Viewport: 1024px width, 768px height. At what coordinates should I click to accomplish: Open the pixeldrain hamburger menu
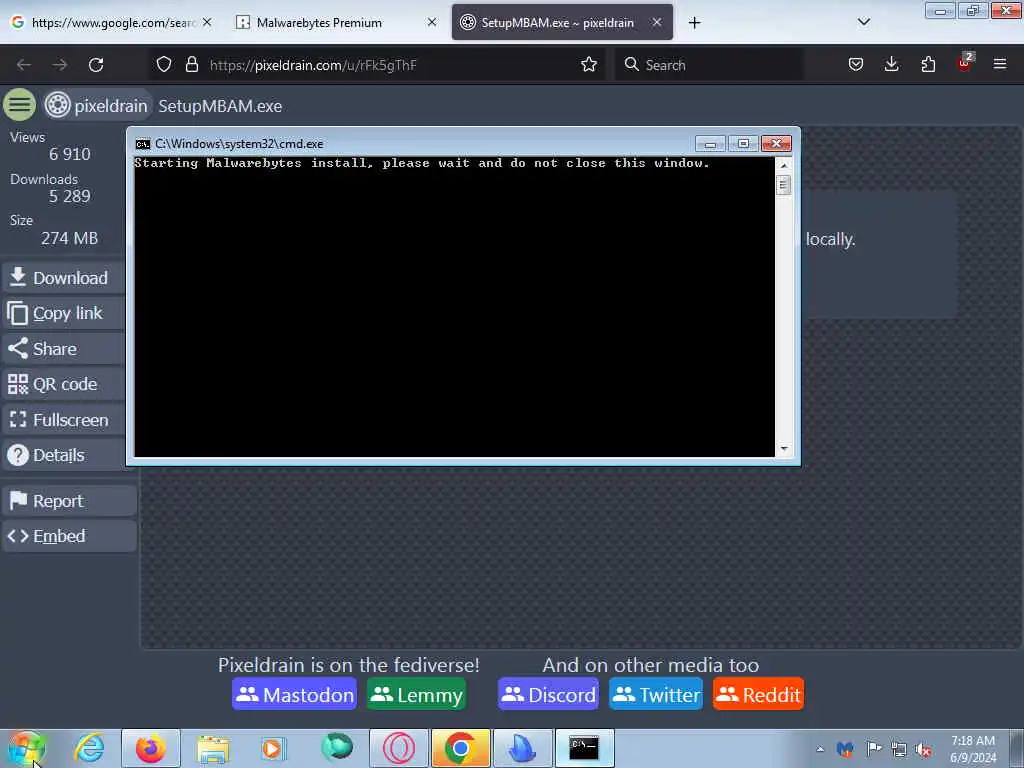click(20, 105)
